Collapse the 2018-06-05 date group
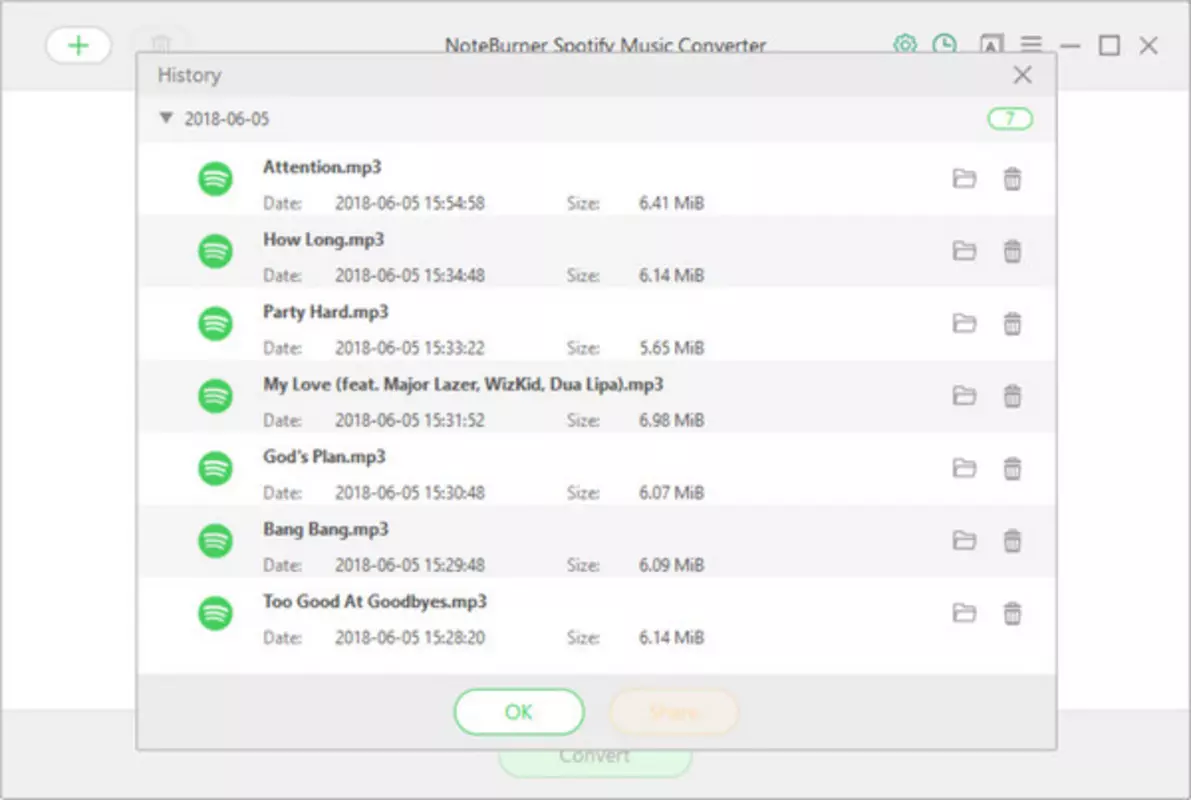The height and width of the screenshot is (800, 1191). 166,118
